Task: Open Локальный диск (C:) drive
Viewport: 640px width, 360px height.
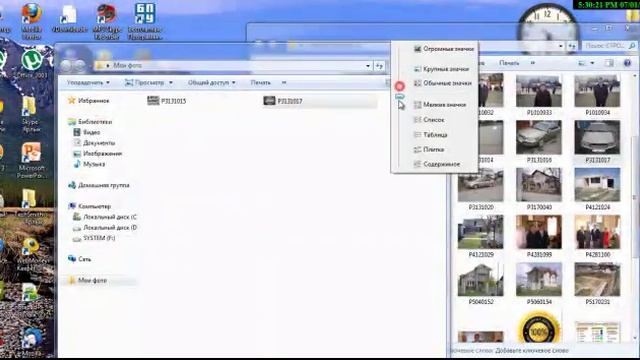Action: pyautogui.click(x=105, y=217)
